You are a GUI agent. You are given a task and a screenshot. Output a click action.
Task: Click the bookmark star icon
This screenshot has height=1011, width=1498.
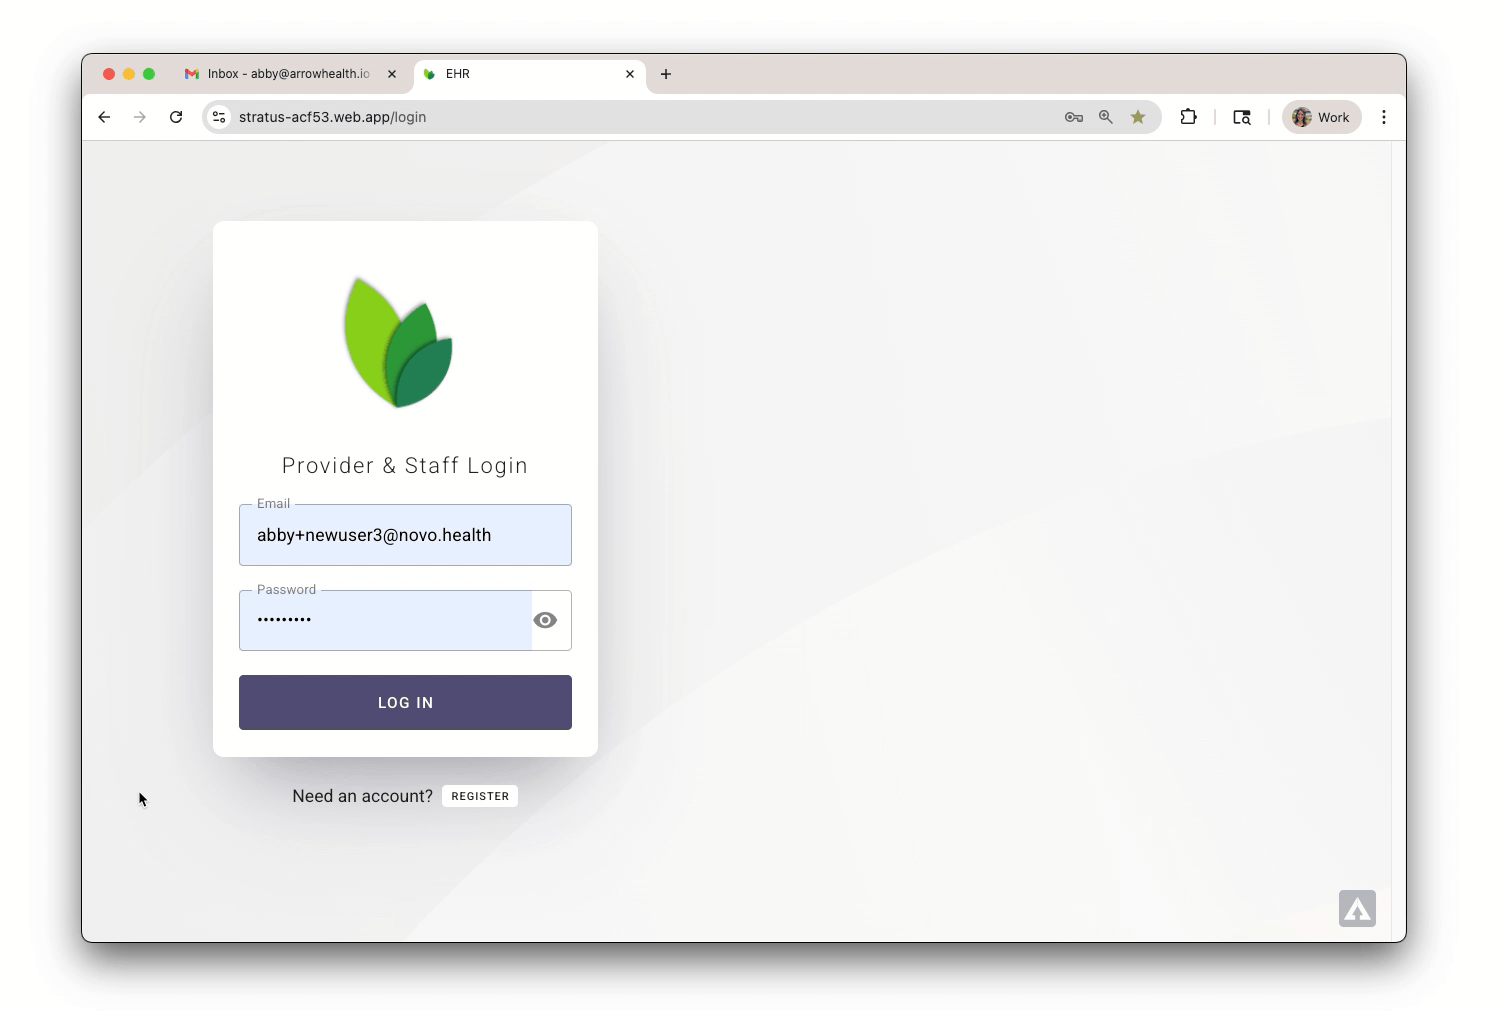pyautogui.click(x=1138, y=117)
